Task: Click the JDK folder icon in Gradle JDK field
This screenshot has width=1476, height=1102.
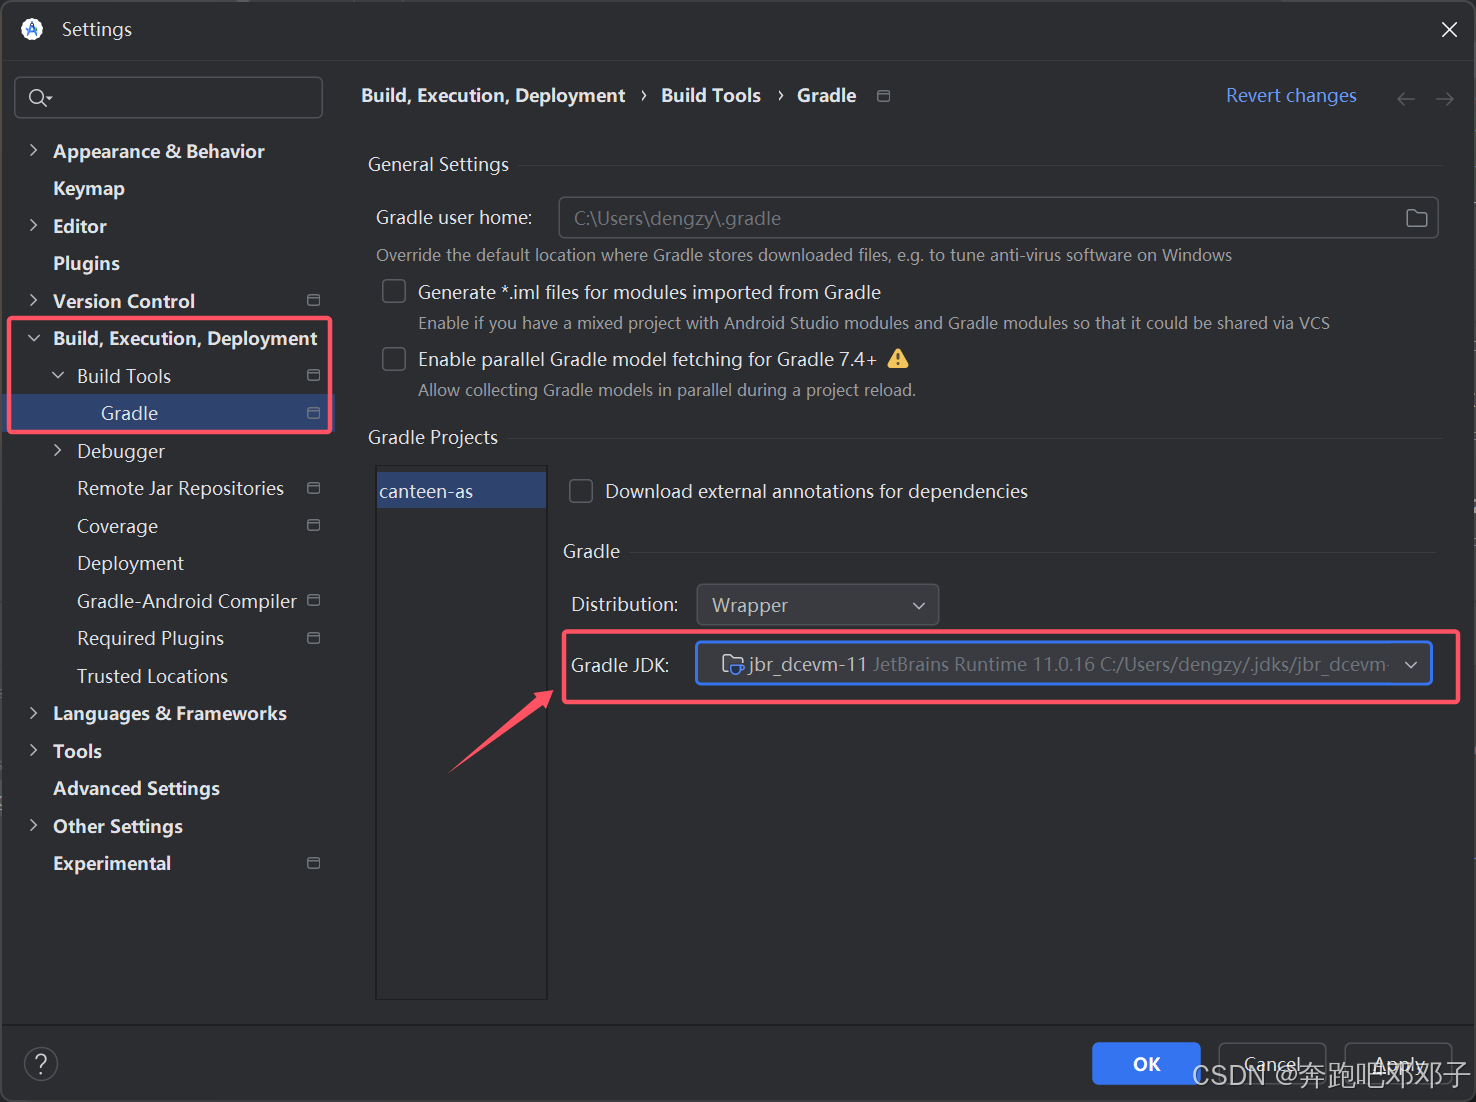Action: pos(732,664)
